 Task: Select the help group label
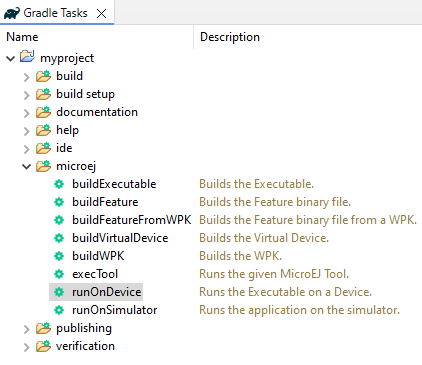point(67,130)
